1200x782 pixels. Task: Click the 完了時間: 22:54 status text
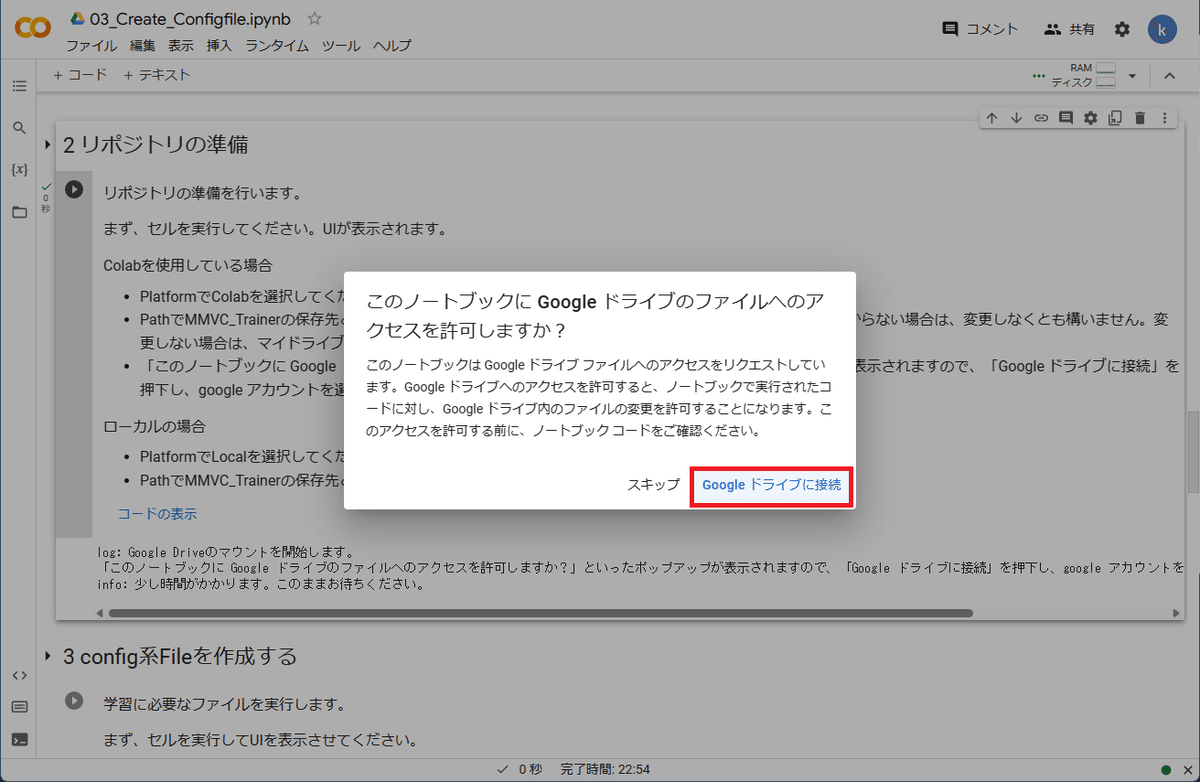(605, 770)
